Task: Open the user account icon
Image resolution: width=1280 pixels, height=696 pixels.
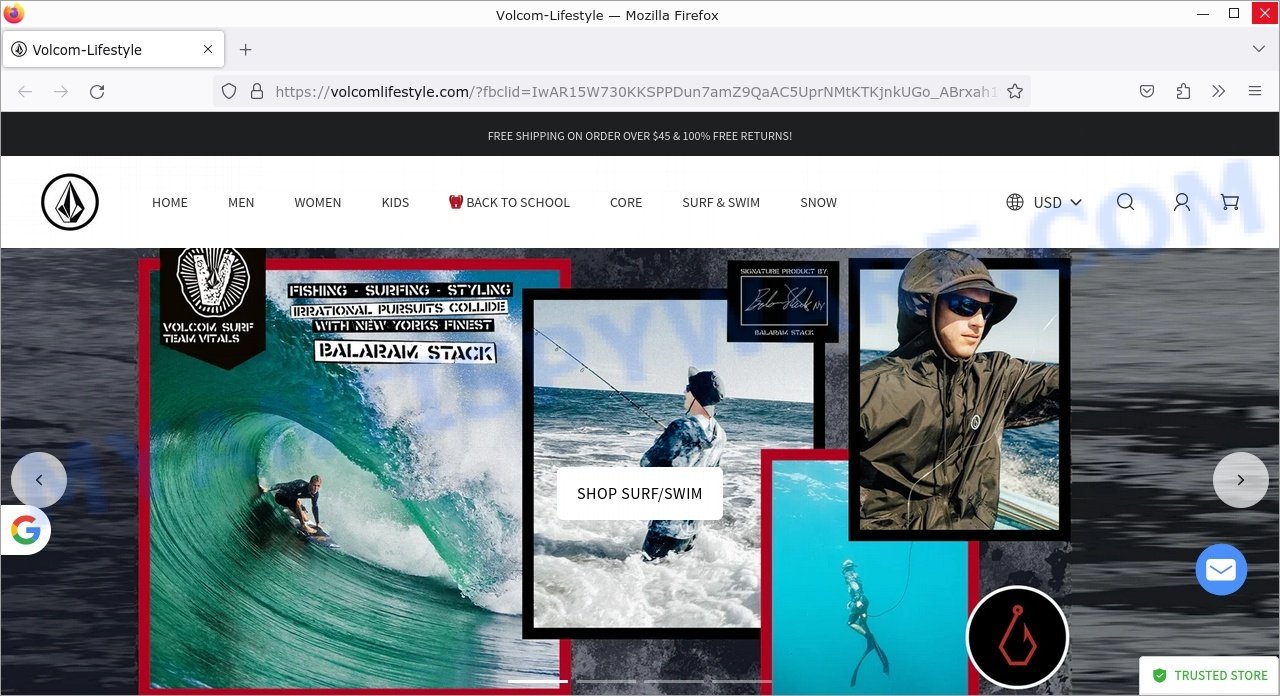Action: coord(1182,202)
